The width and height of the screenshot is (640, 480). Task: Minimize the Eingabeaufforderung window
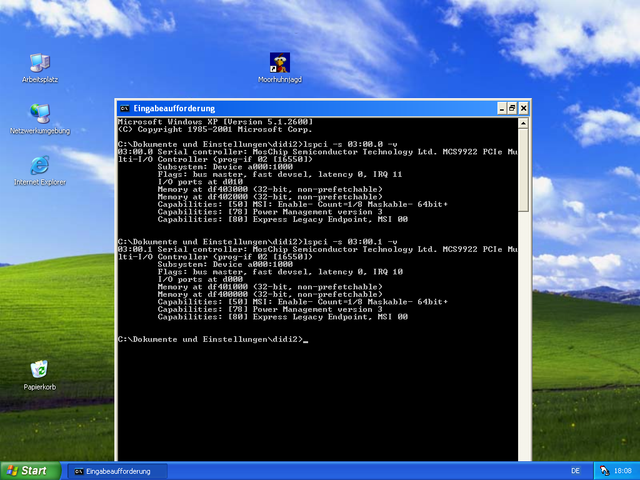(502, 108)
